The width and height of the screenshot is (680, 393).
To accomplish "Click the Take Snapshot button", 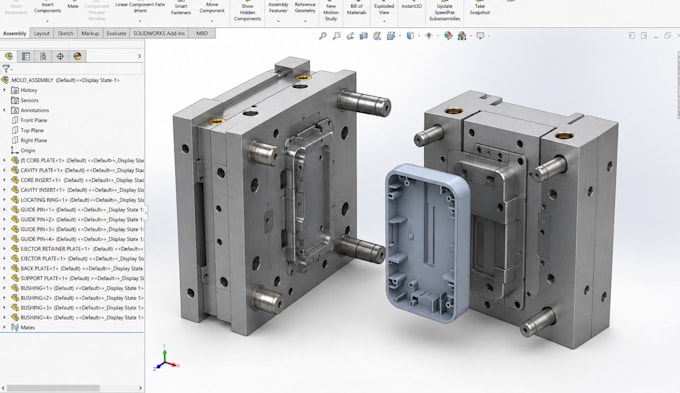I will tap(480, 8).
